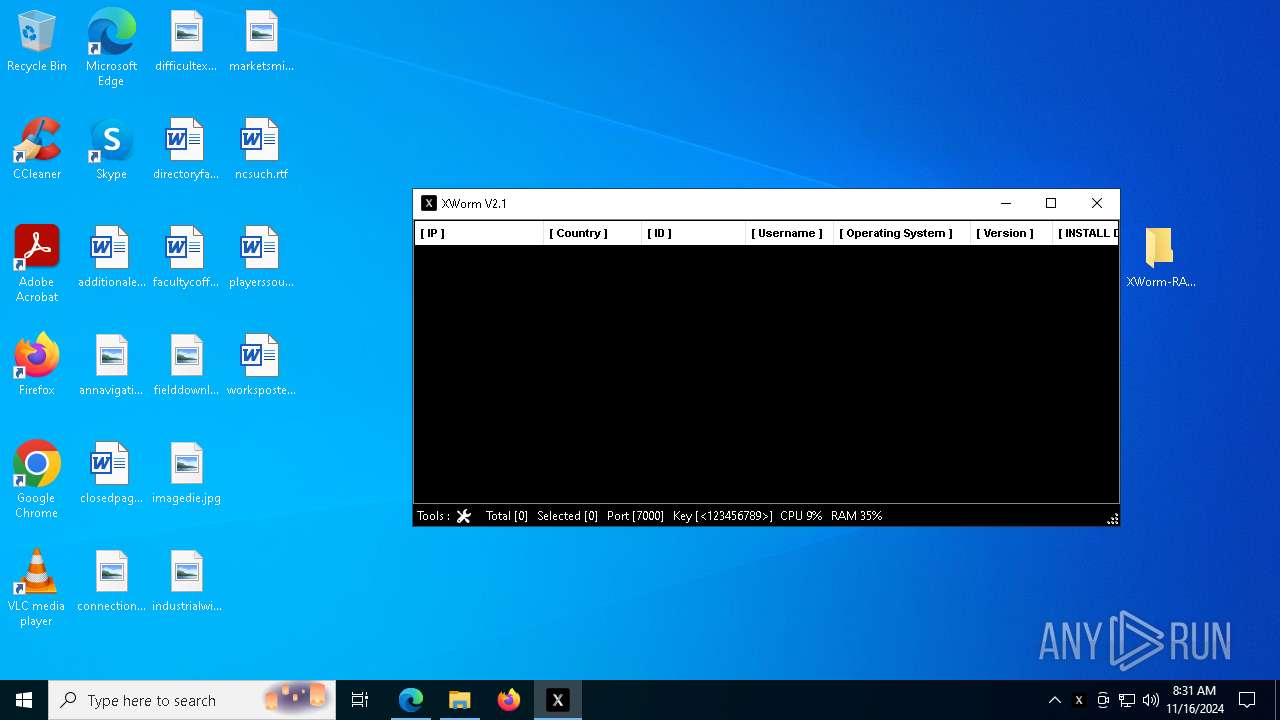Open the clock showing 8:31 AM
This screenshot has height=720, width=1280.
coord(1194,700)
